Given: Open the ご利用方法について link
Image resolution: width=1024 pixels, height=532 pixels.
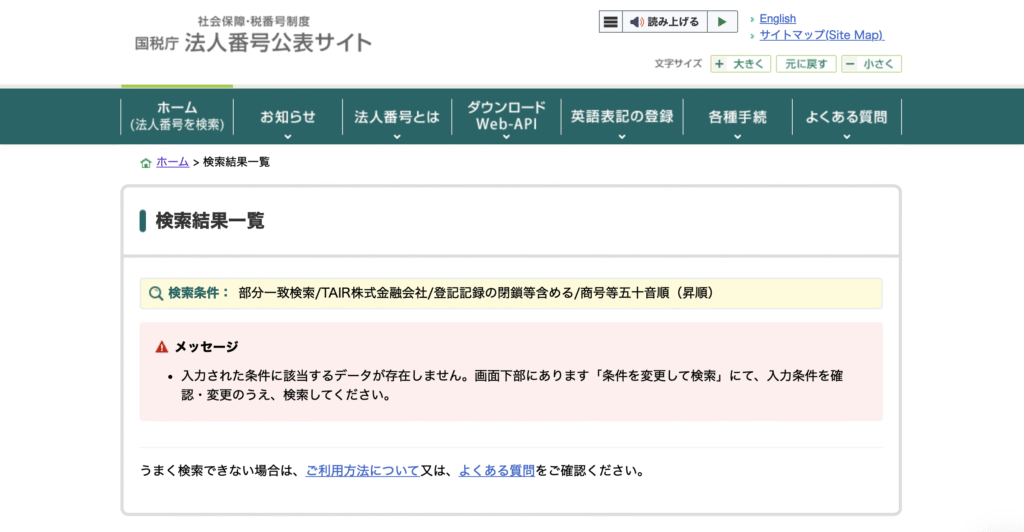Looking at the screenshot, I should pyautogui.click(x=362, y=471).
